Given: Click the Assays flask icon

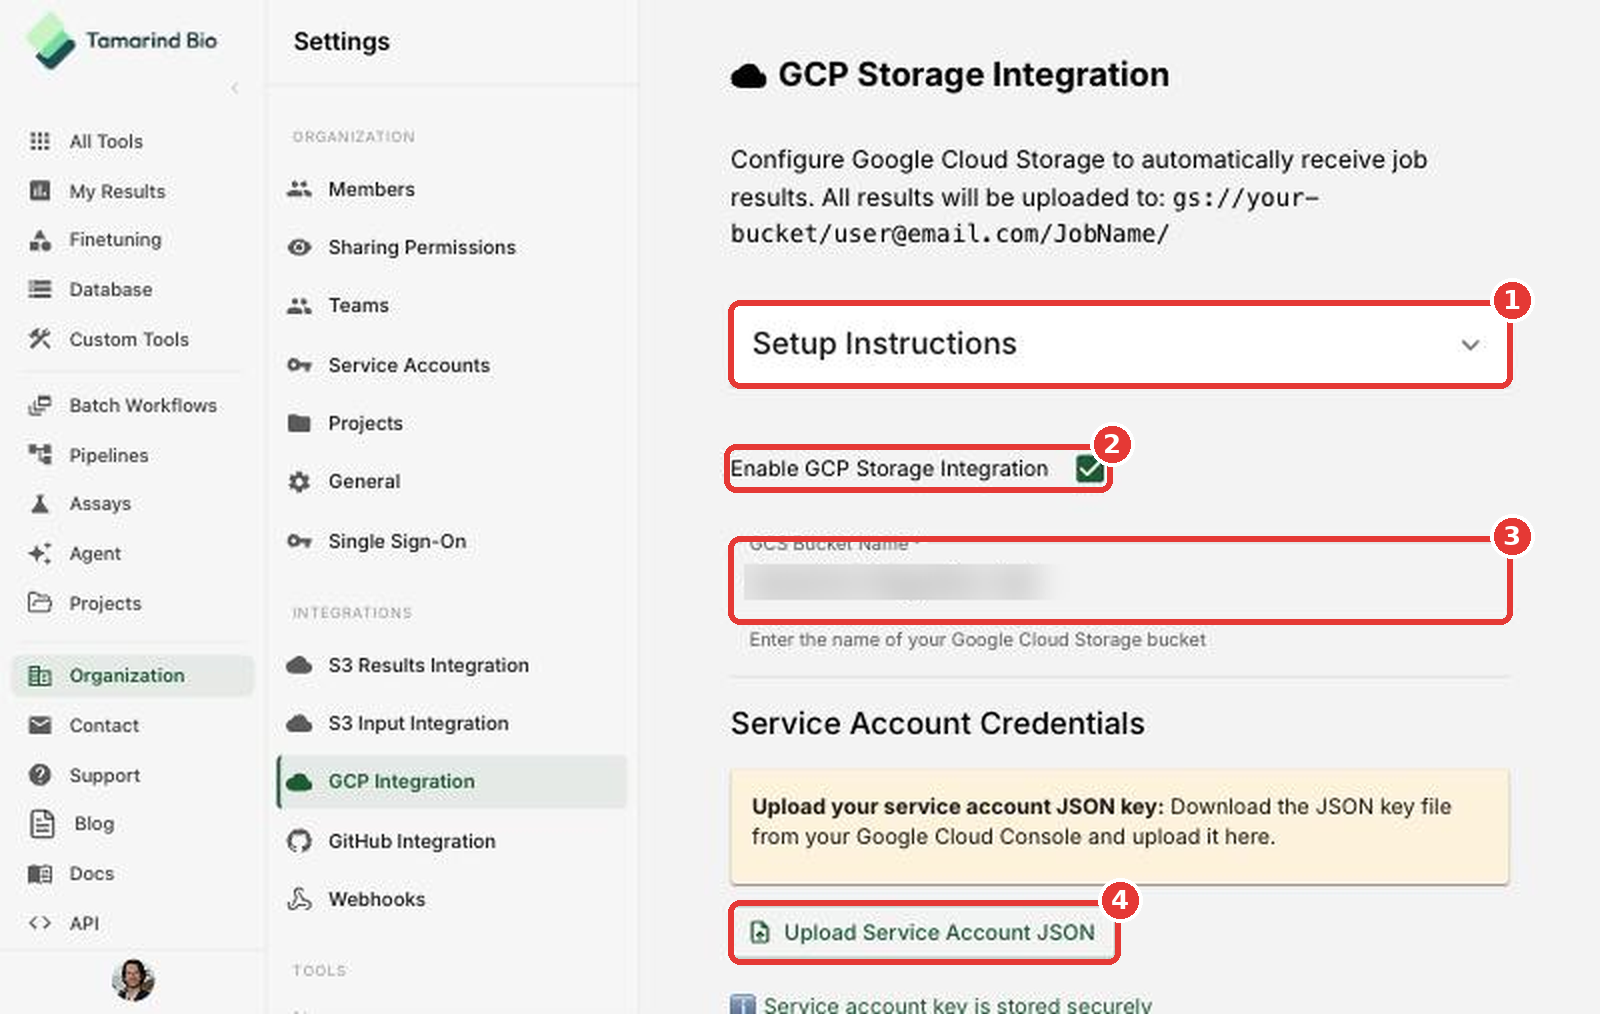Looking at the screenshot, I should 40,503.
